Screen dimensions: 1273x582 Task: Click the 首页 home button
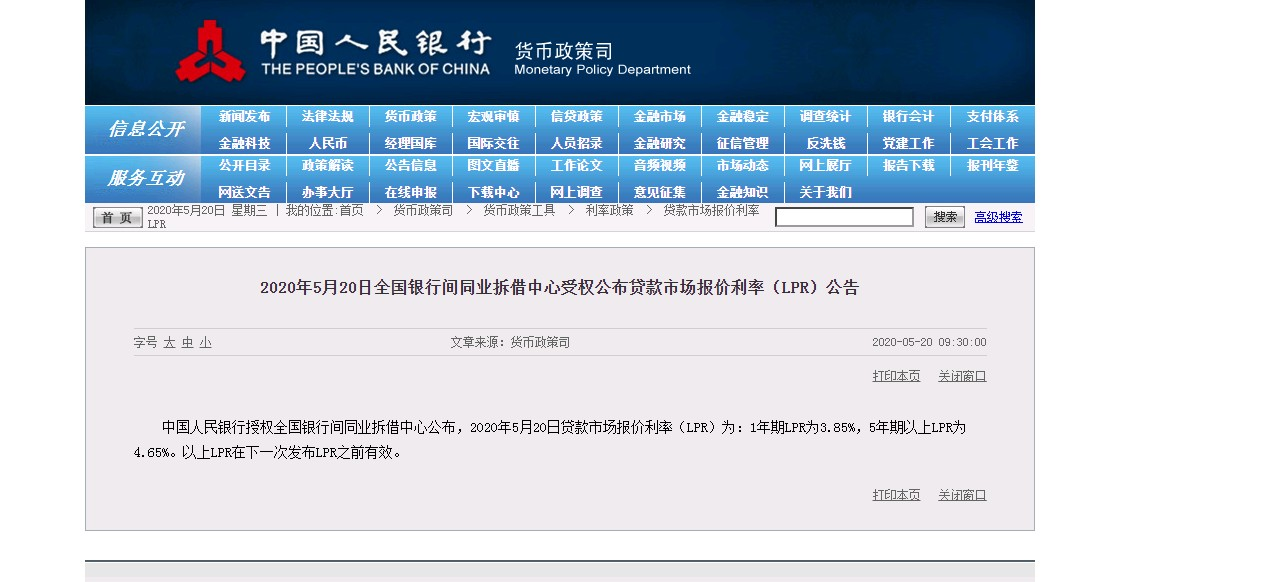(118, 217)
